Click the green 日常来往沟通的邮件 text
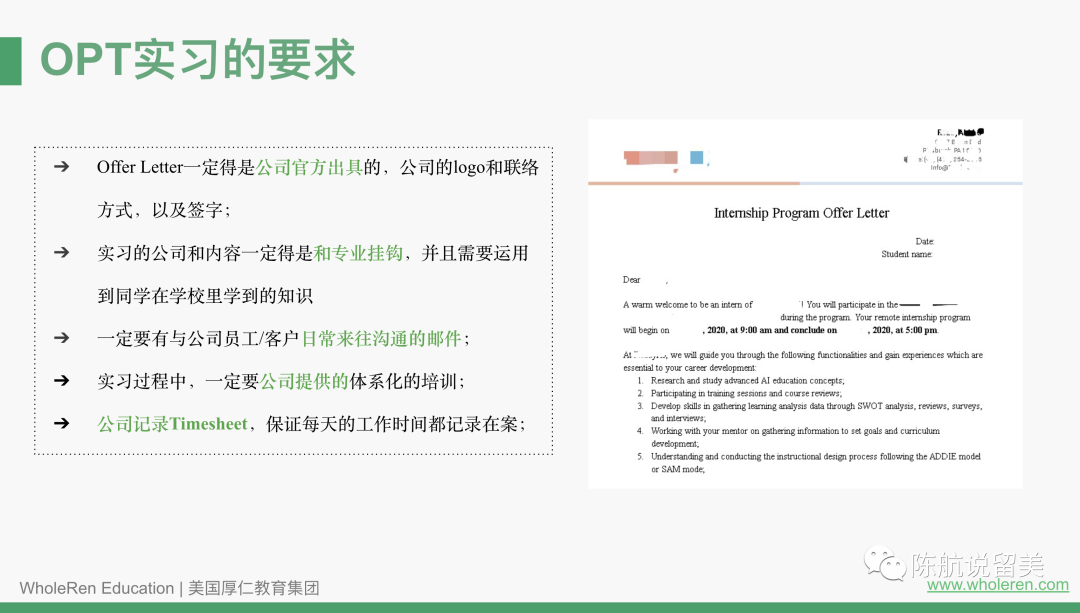The height and width of the screenshot is (613, 1080). [381, 338]
